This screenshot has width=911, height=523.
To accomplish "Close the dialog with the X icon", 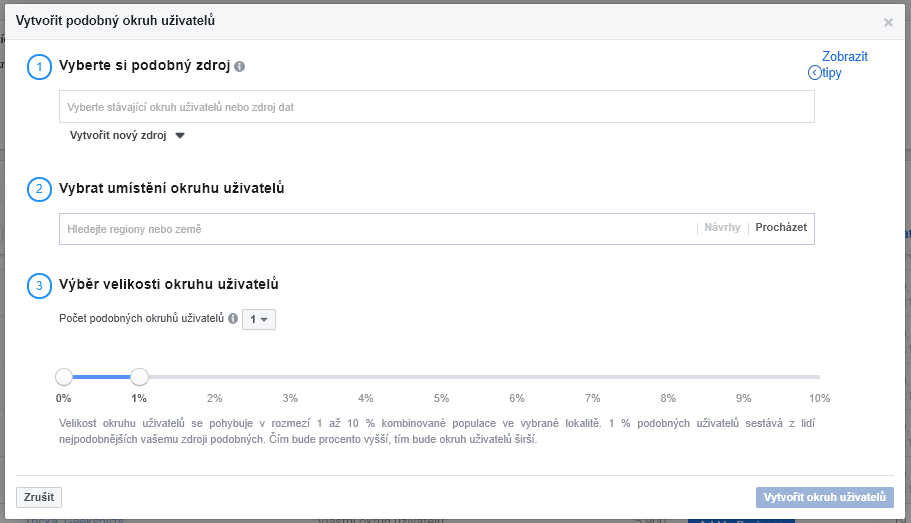I will 888,23.
